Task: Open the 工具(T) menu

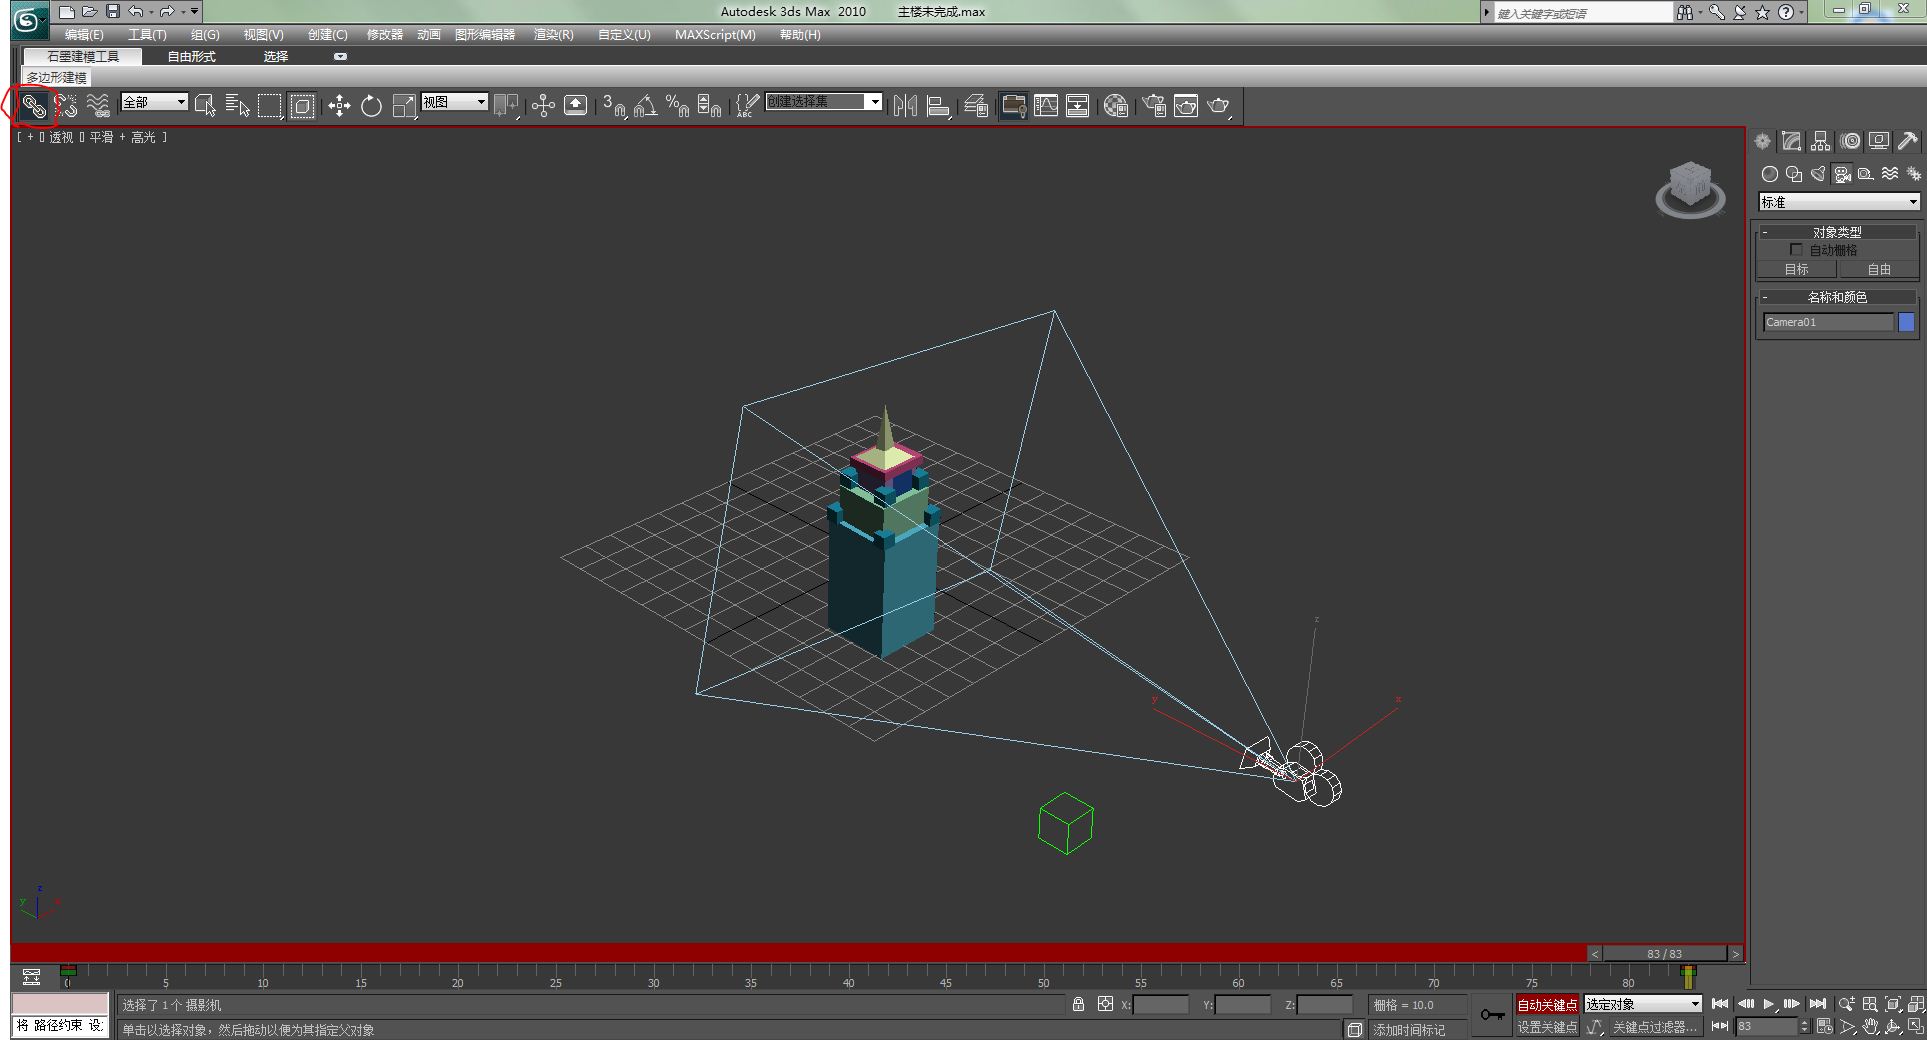Action: click(x=147, y=35)
